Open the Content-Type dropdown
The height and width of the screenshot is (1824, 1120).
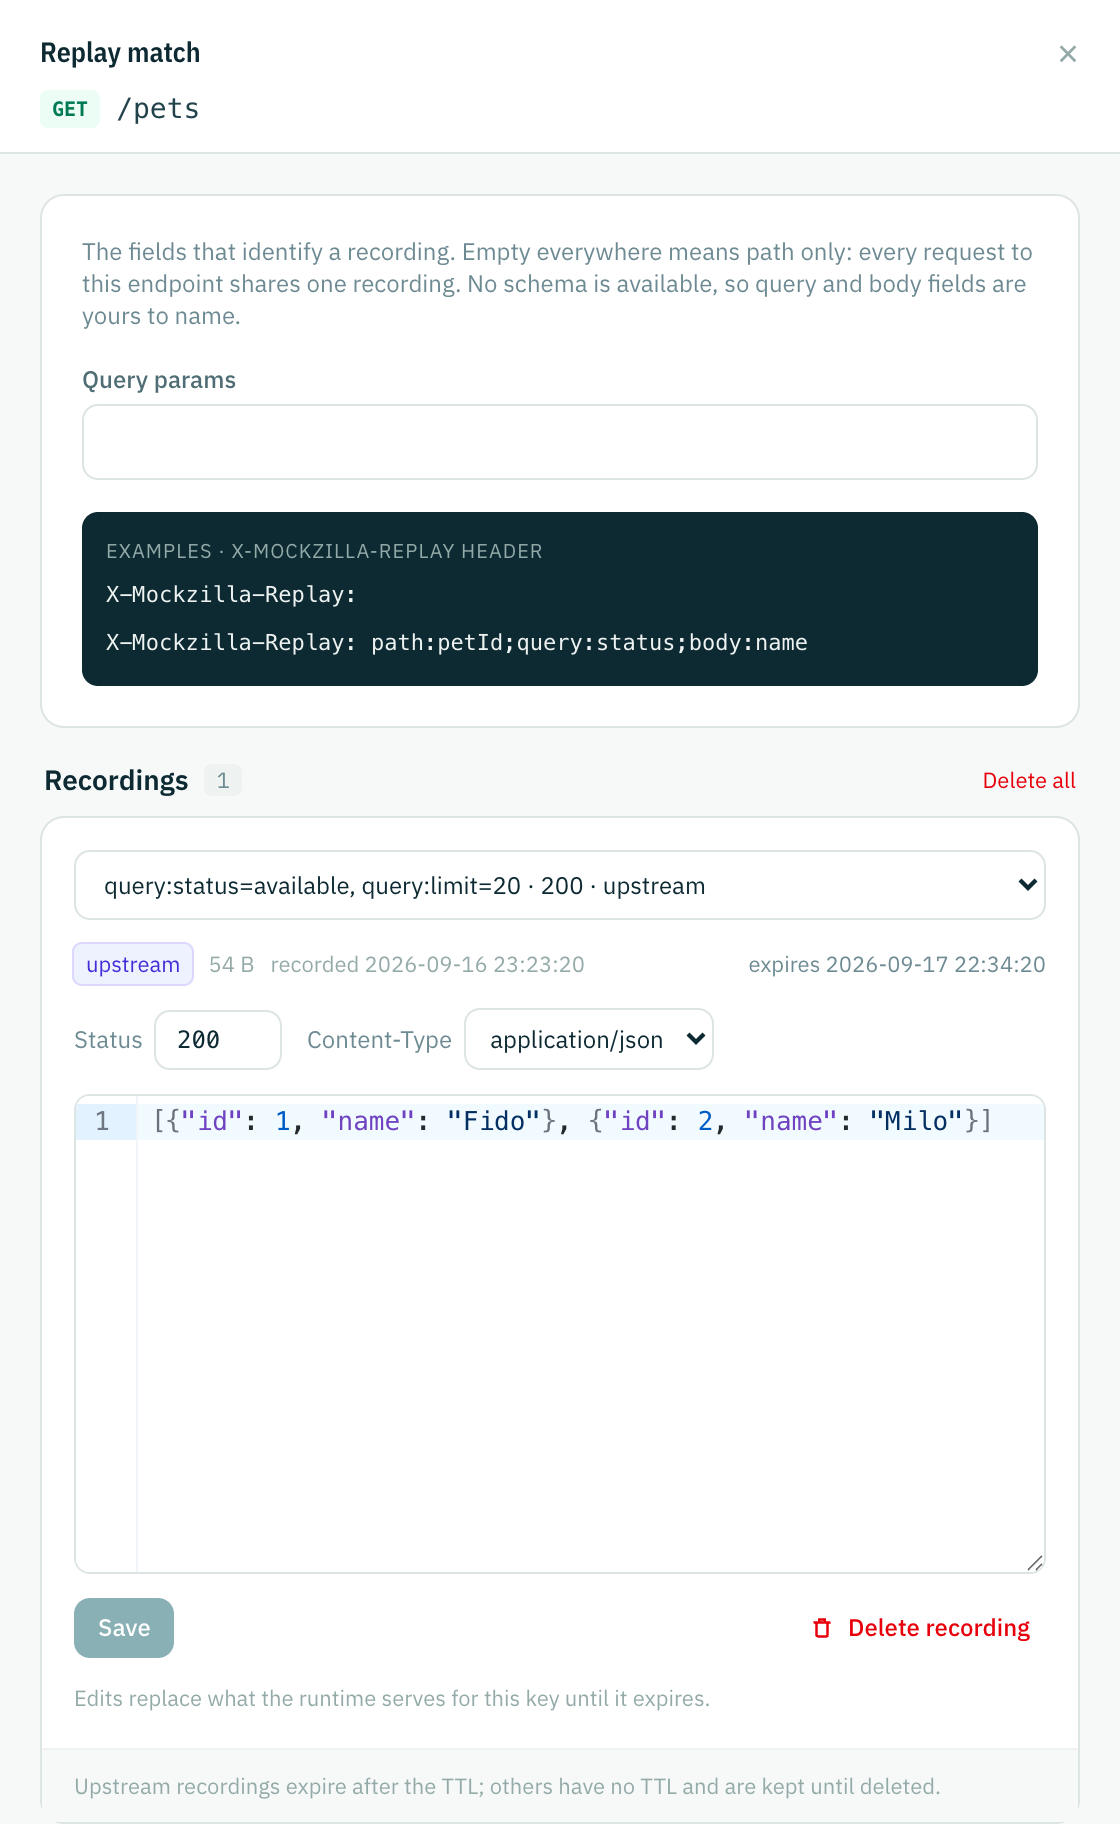(589, 1040)
